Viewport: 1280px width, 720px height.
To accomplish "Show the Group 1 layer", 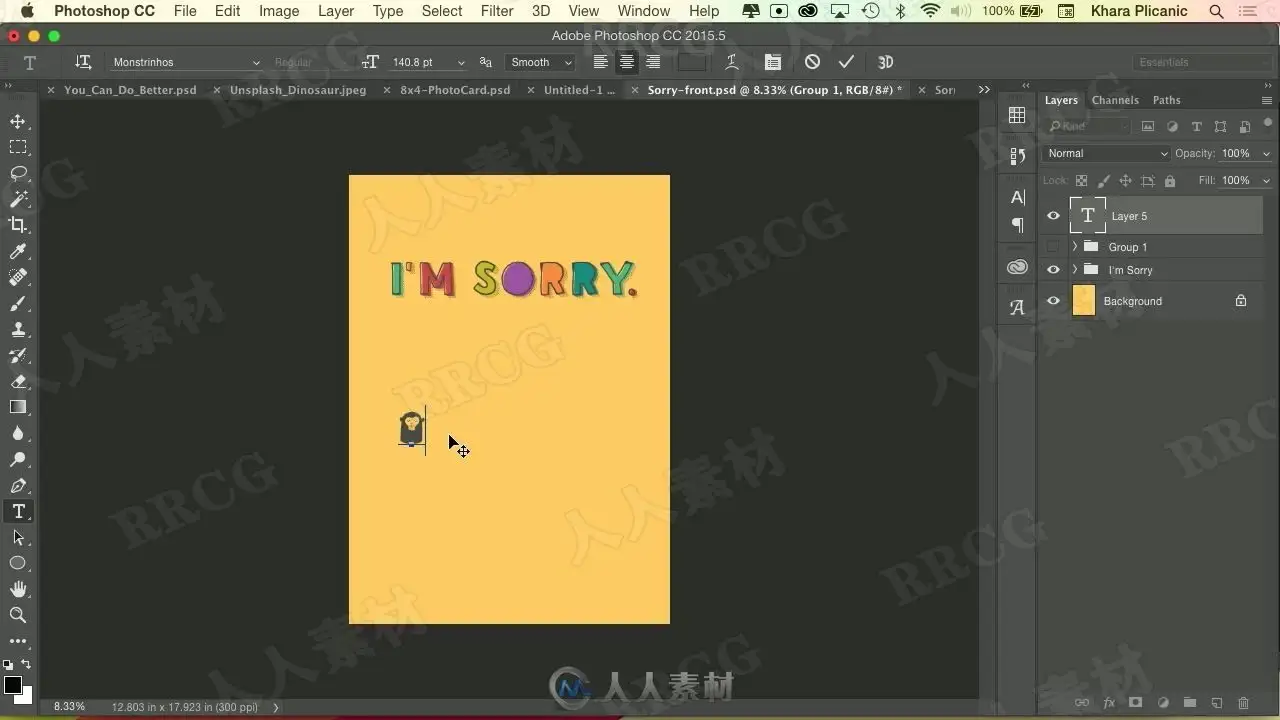I will click(1053, 247).
